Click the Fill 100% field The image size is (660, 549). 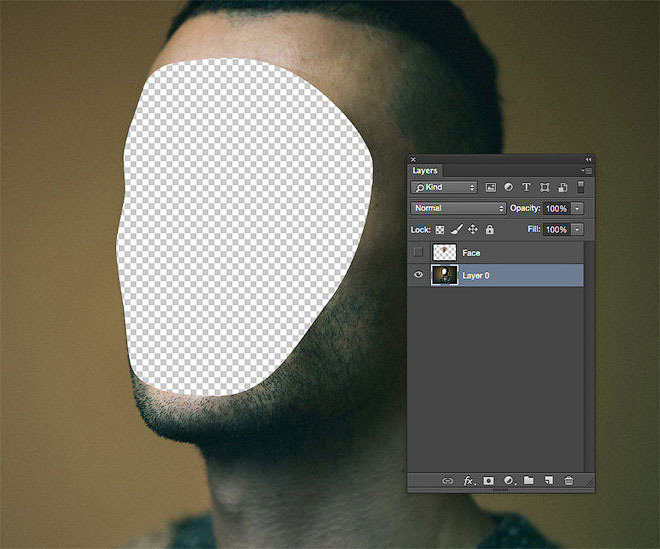click(556, 229)
